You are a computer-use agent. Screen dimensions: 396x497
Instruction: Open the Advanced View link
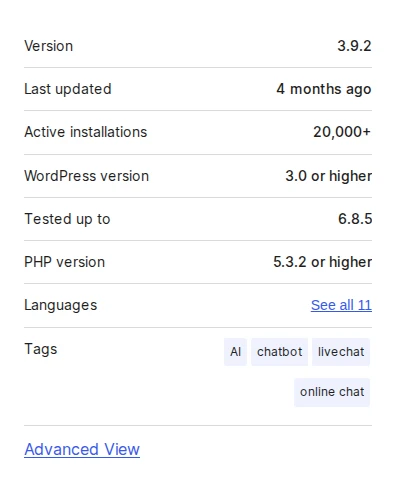82,449
